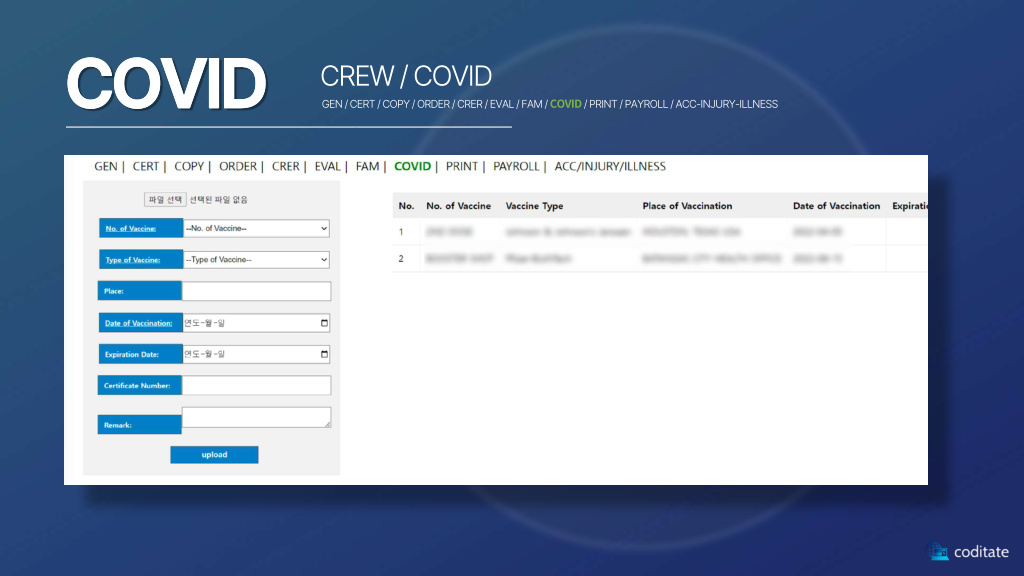This screenshot has height=576, width=1024.
Task: Open the FAM tab
Action: click(367, 166)
